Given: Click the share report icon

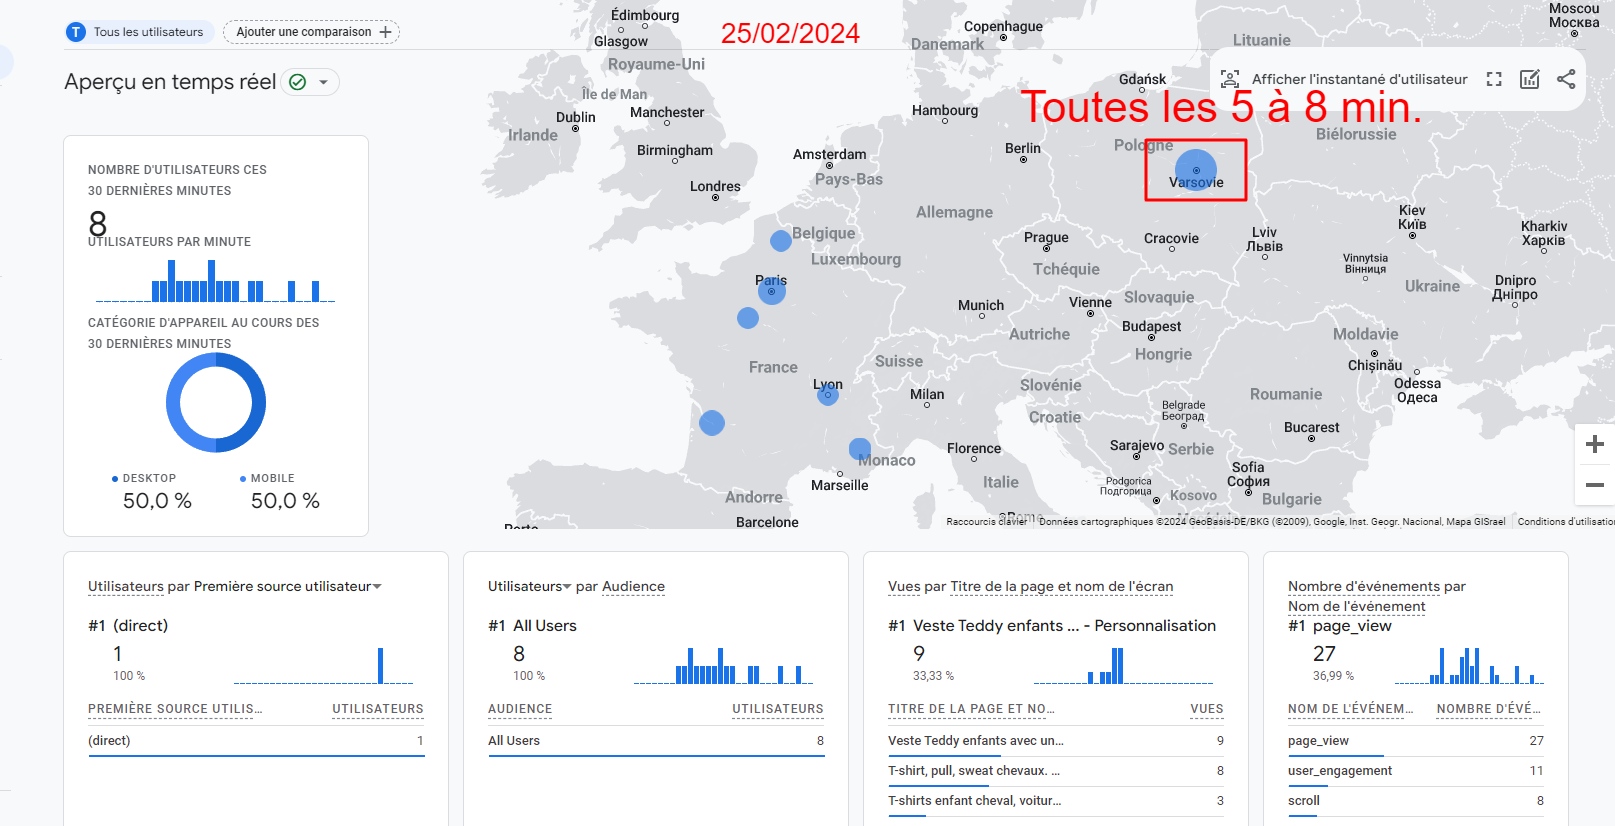Looking at the screenshot, I should coord(1566,79).
